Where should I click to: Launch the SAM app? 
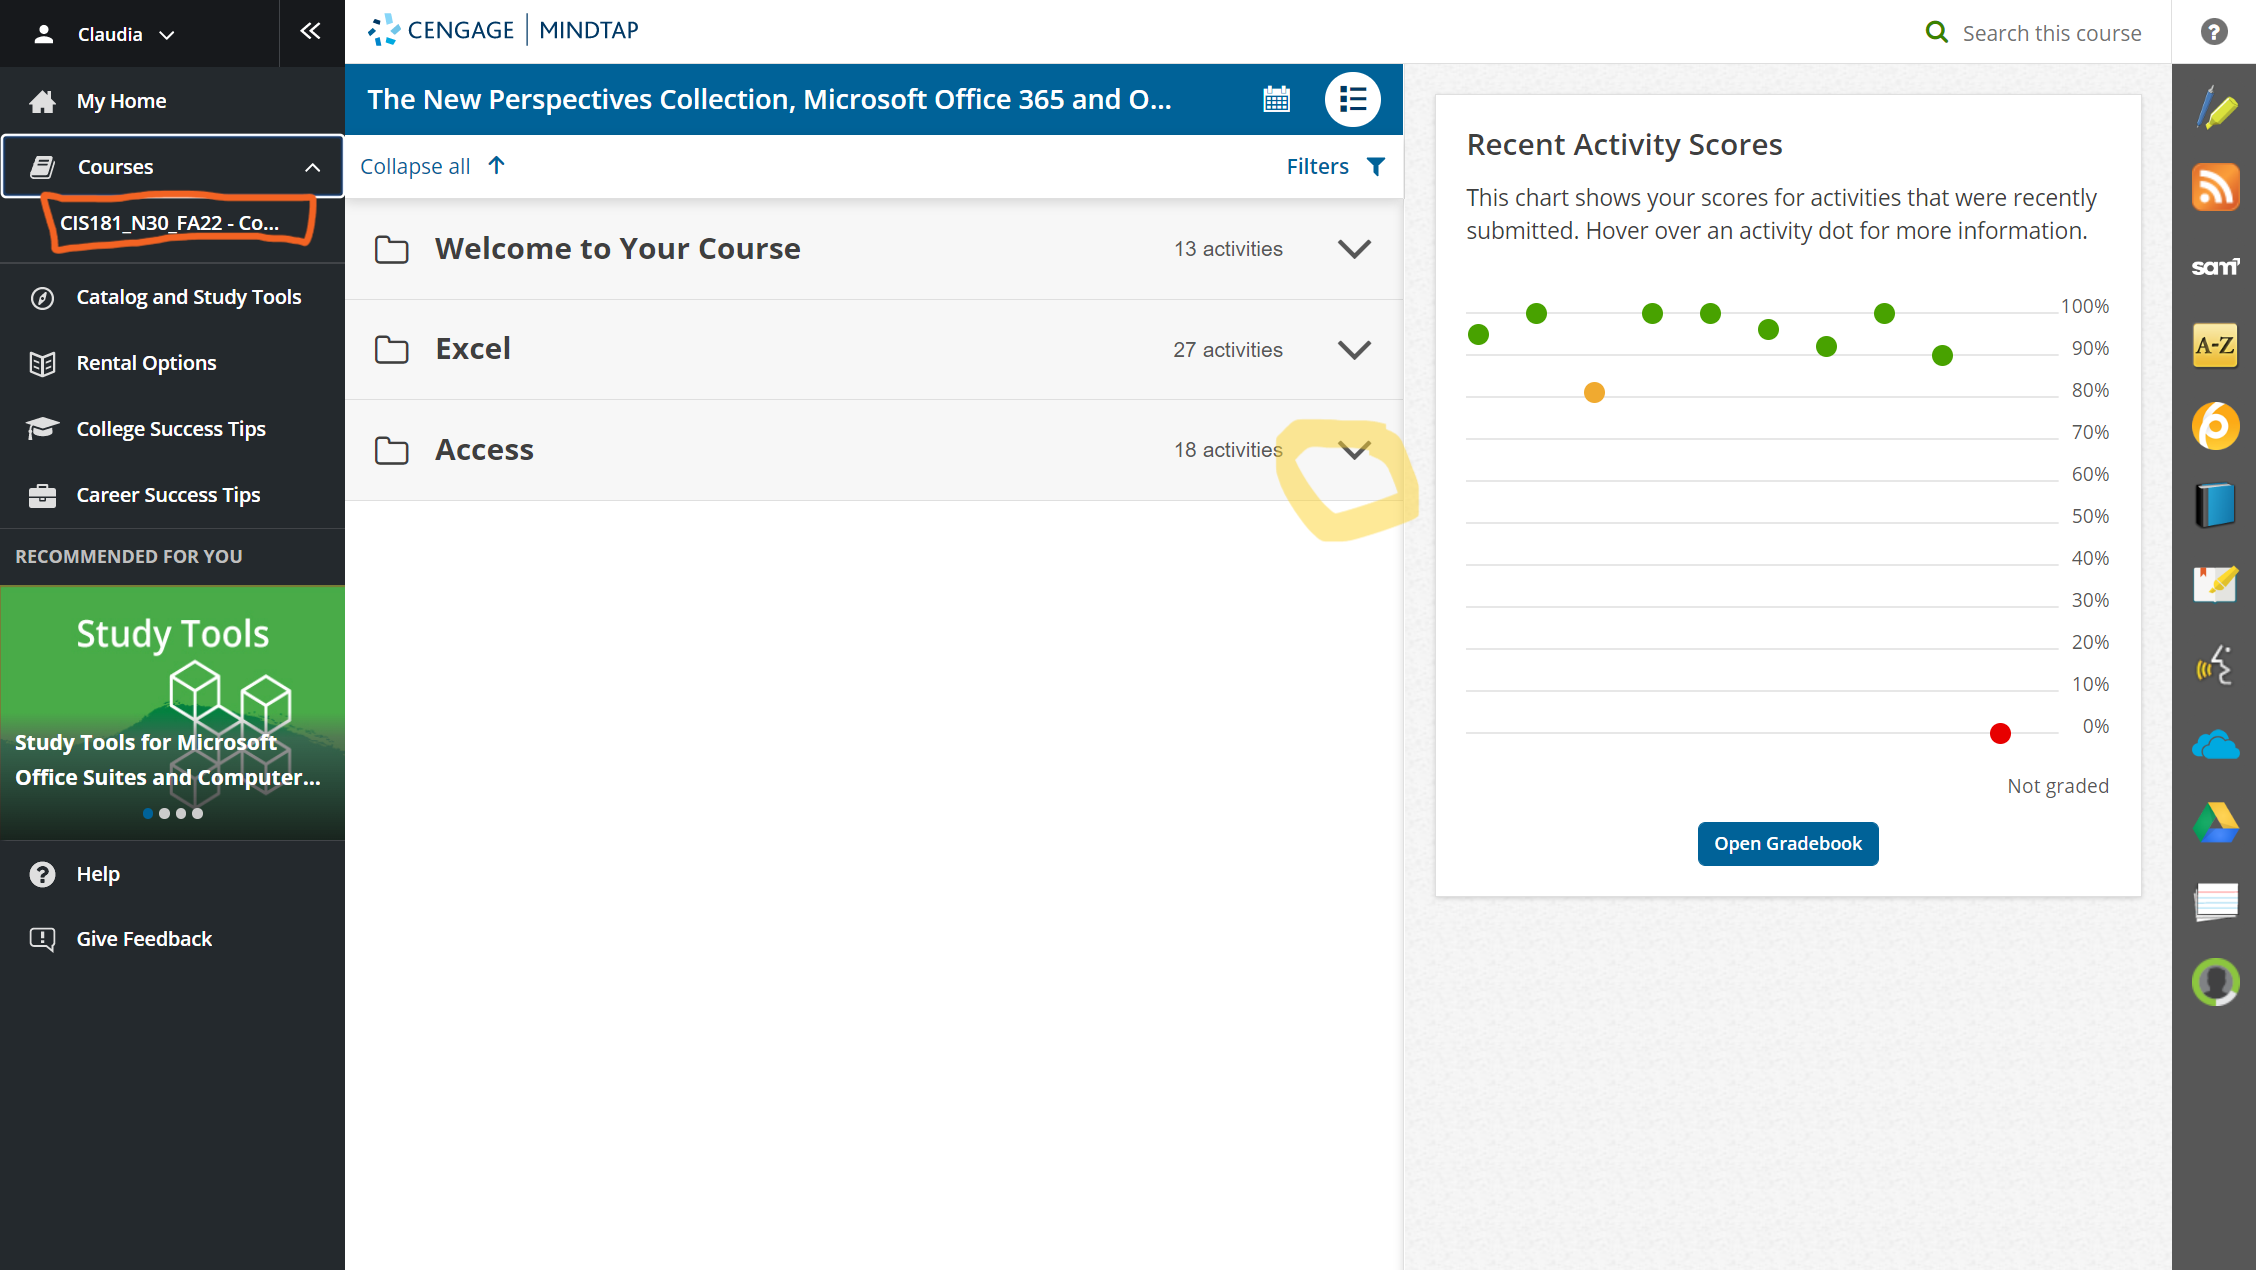click(x=2215, y=267)
